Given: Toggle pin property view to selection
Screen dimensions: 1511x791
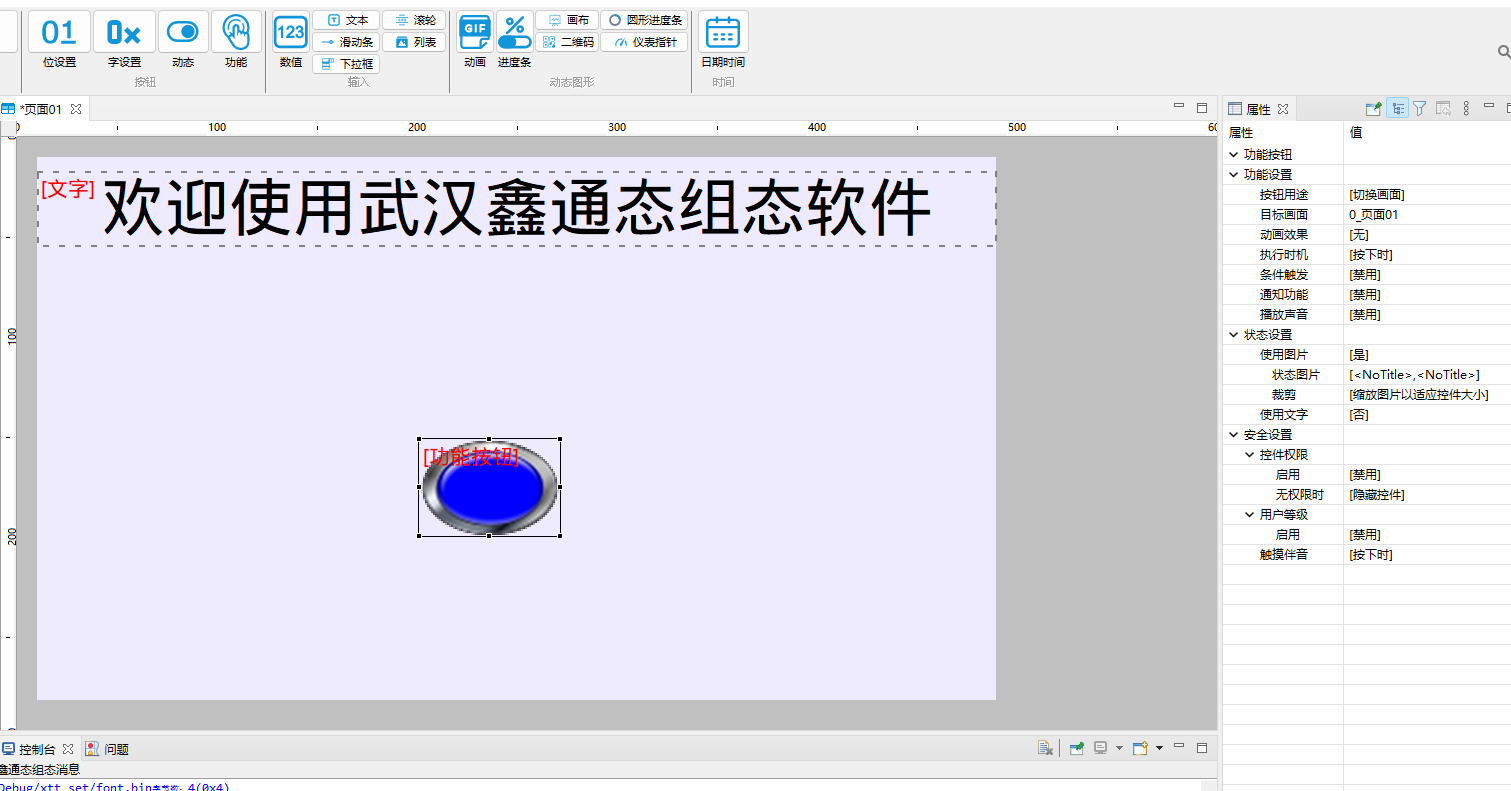Looking at the screenshot, I should point(1374,109).
